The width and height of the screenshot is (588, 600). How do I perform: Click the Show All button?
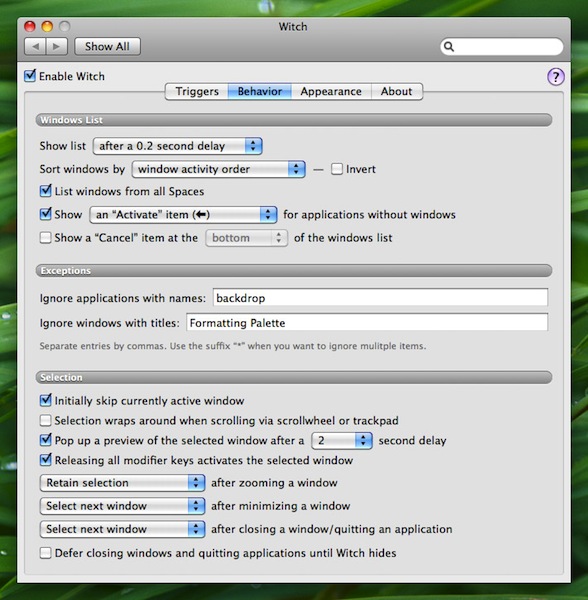(107, 47)
